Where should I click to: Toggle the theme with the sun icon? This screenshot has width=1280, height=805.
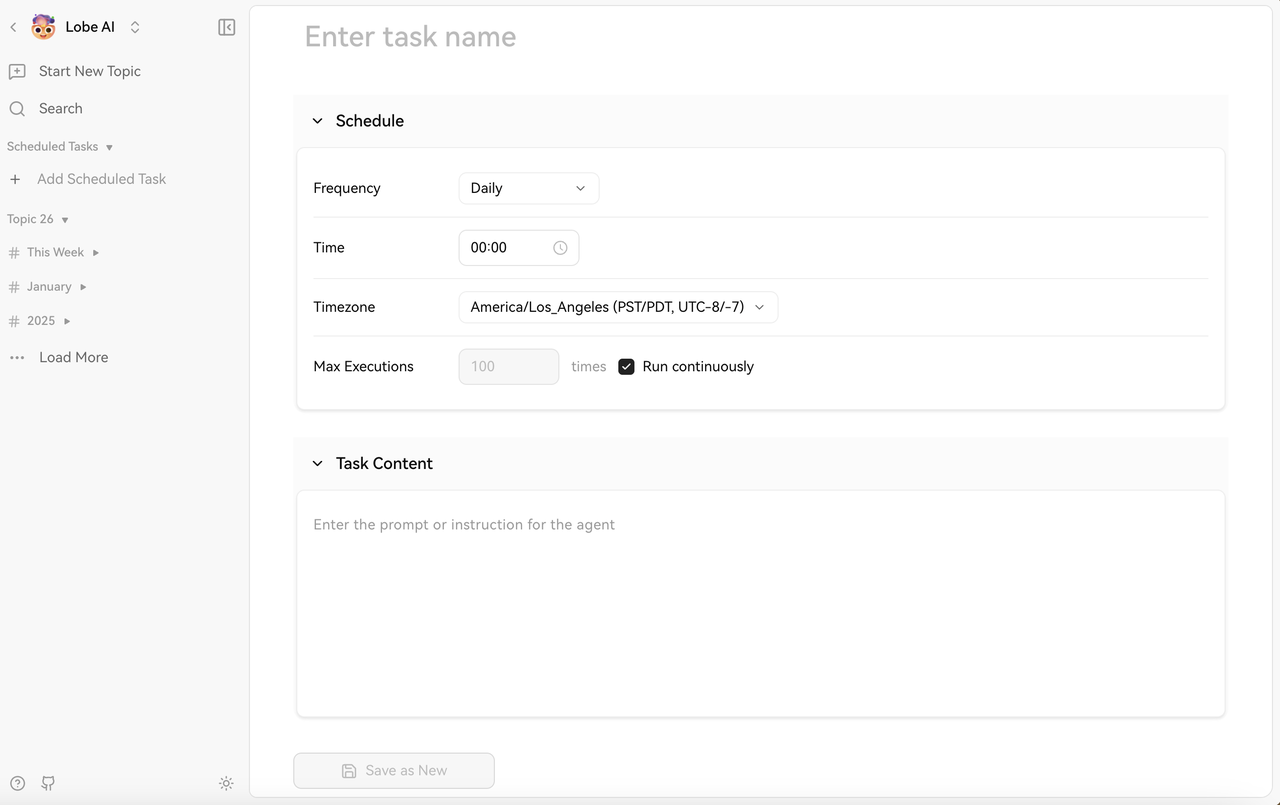tap(226, 783)
